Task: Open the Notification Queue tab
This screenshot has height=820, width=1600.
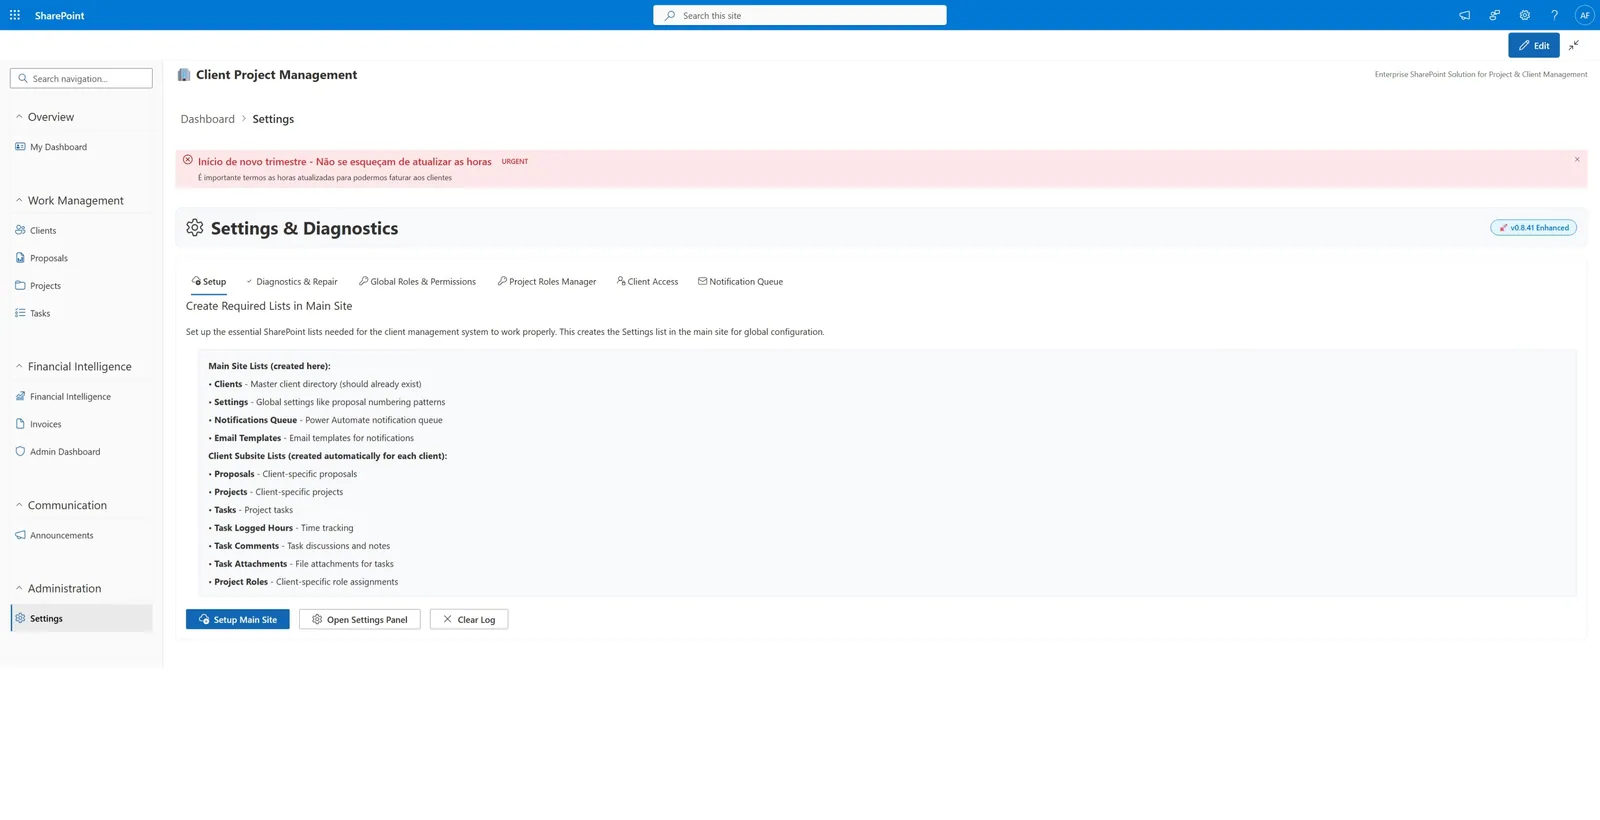Action: tap(740, 282)
